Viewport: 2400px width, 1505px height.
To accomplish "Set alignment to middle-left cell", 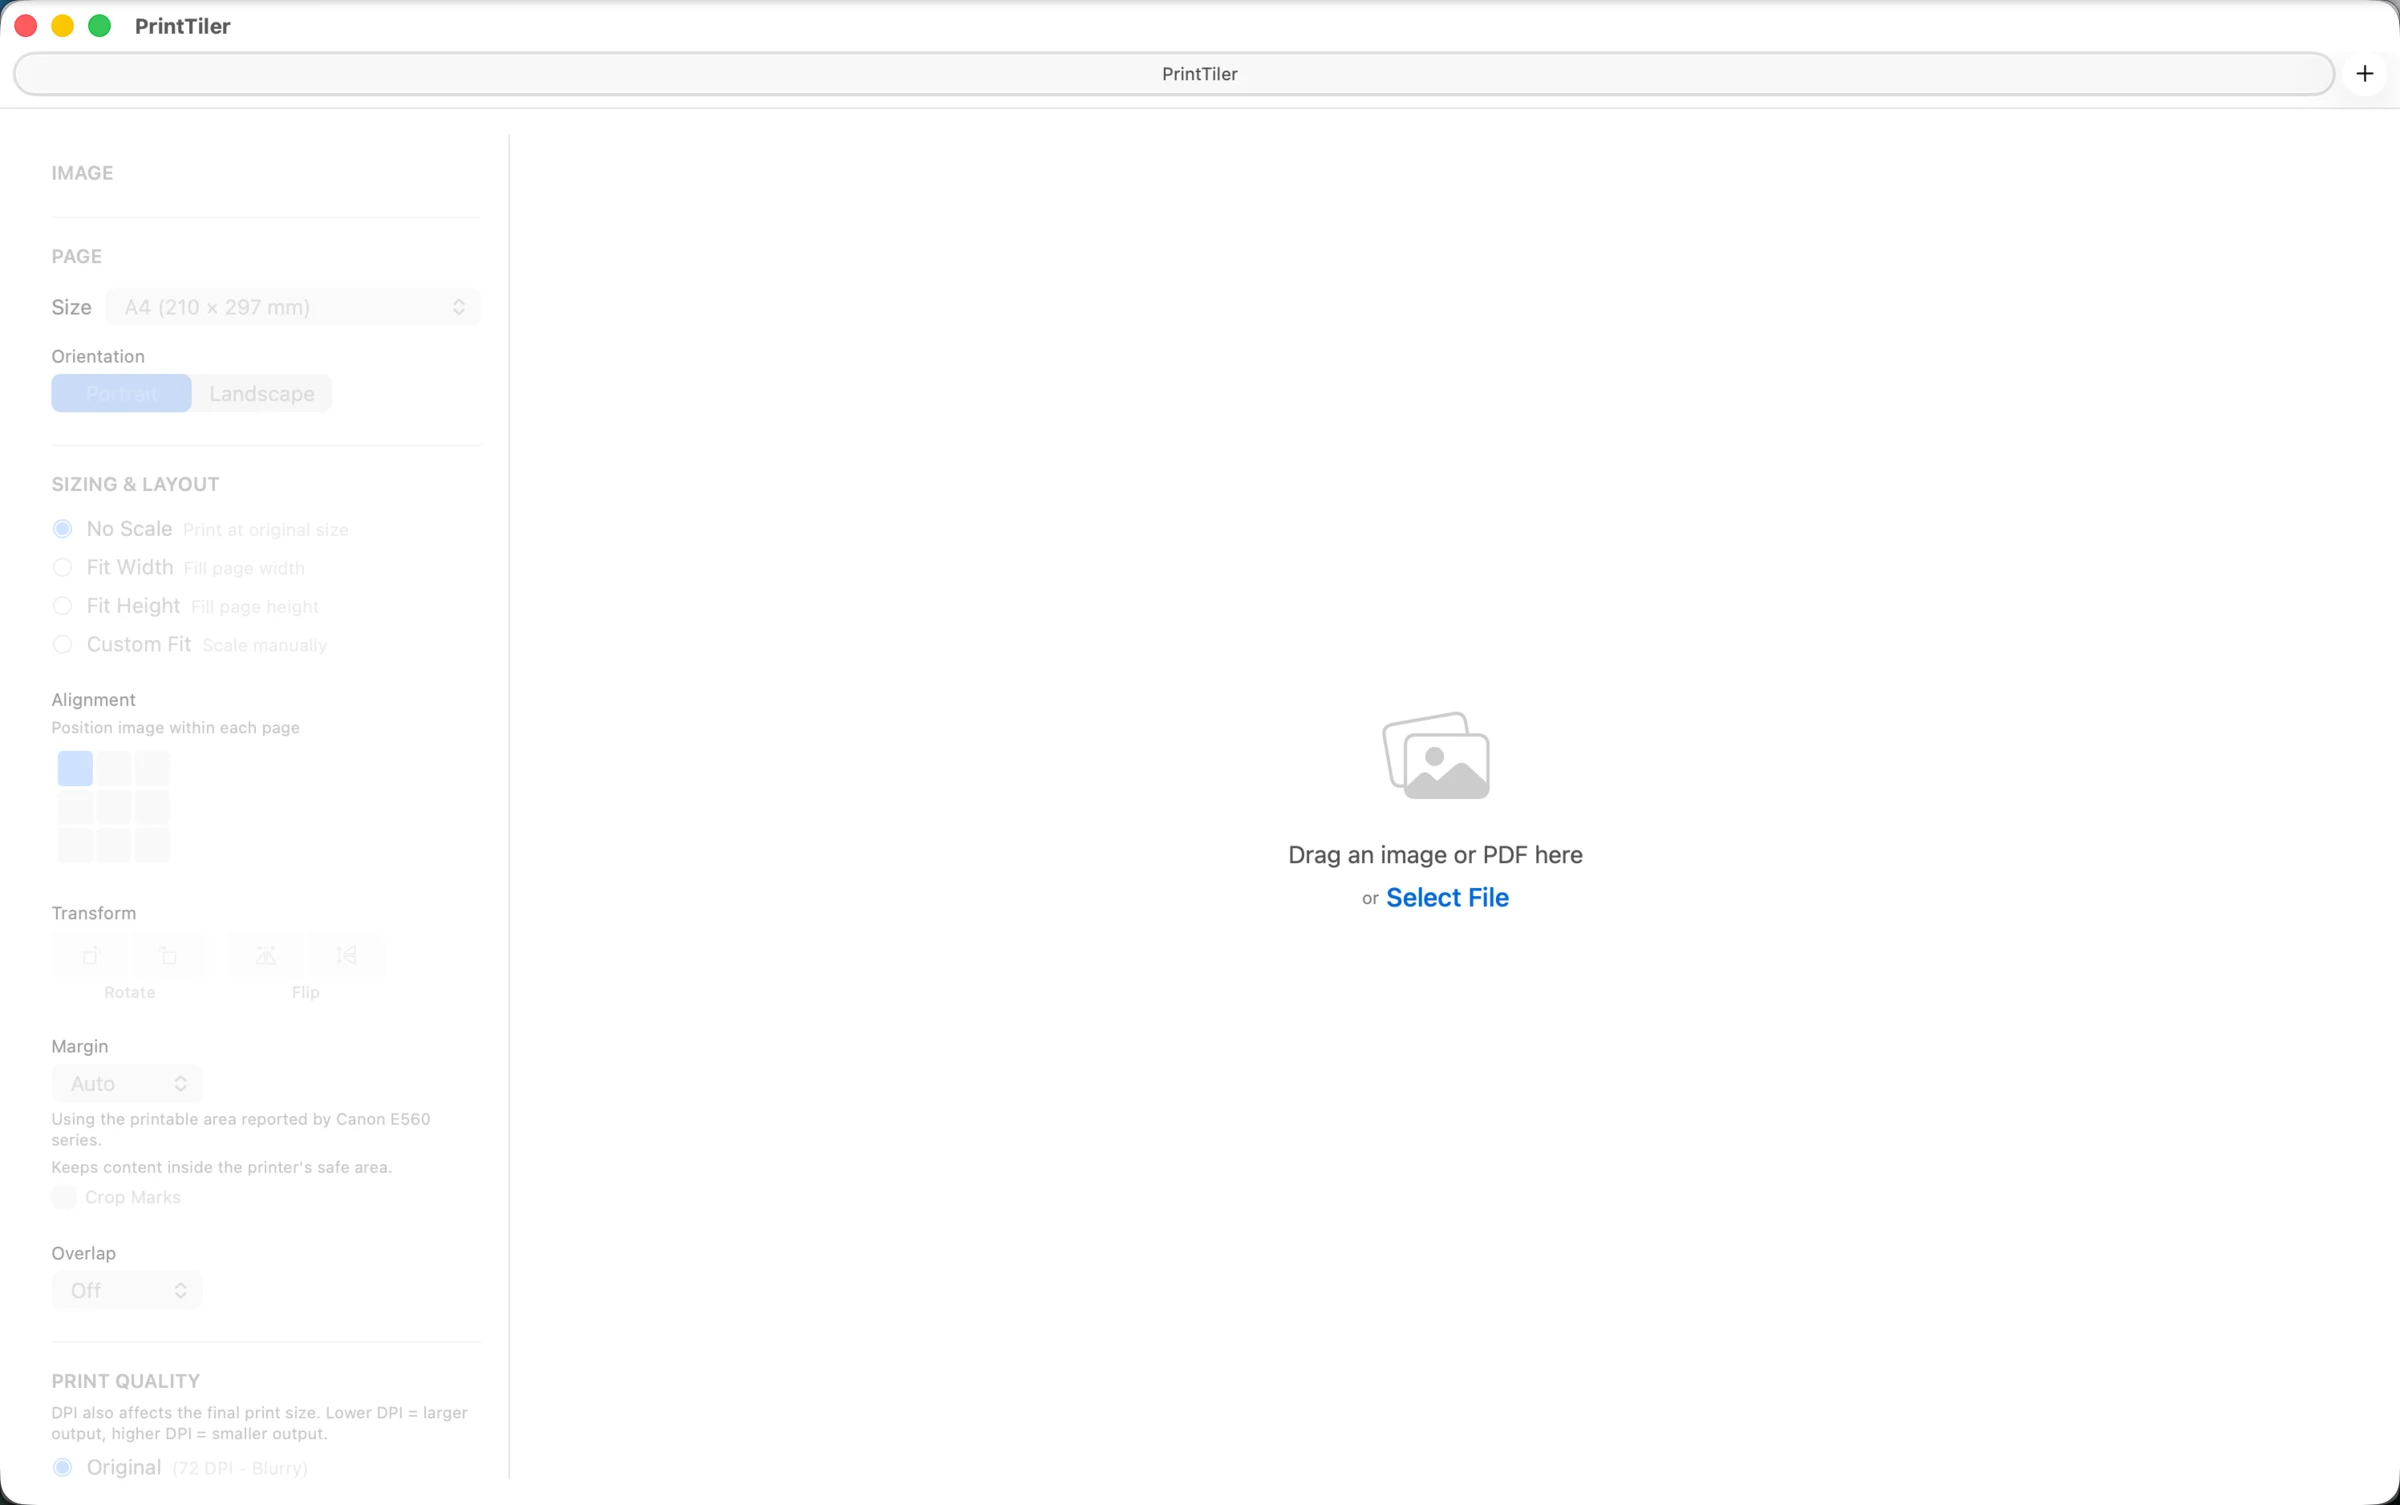I will (x=75, y=807).
